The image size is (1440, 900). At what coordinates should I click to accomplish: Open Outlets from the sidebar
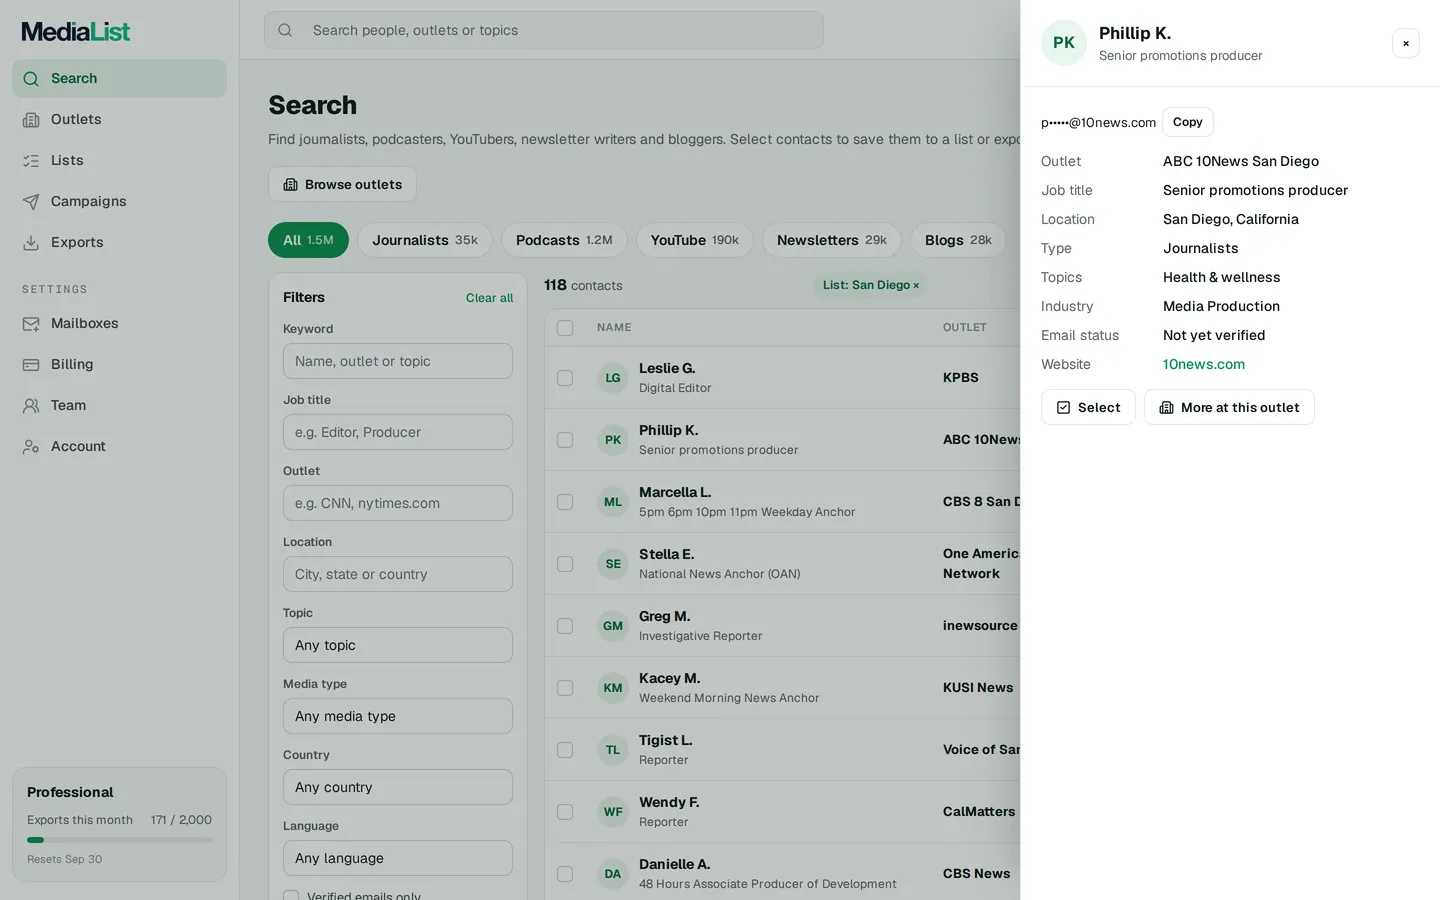coord(119,119)
